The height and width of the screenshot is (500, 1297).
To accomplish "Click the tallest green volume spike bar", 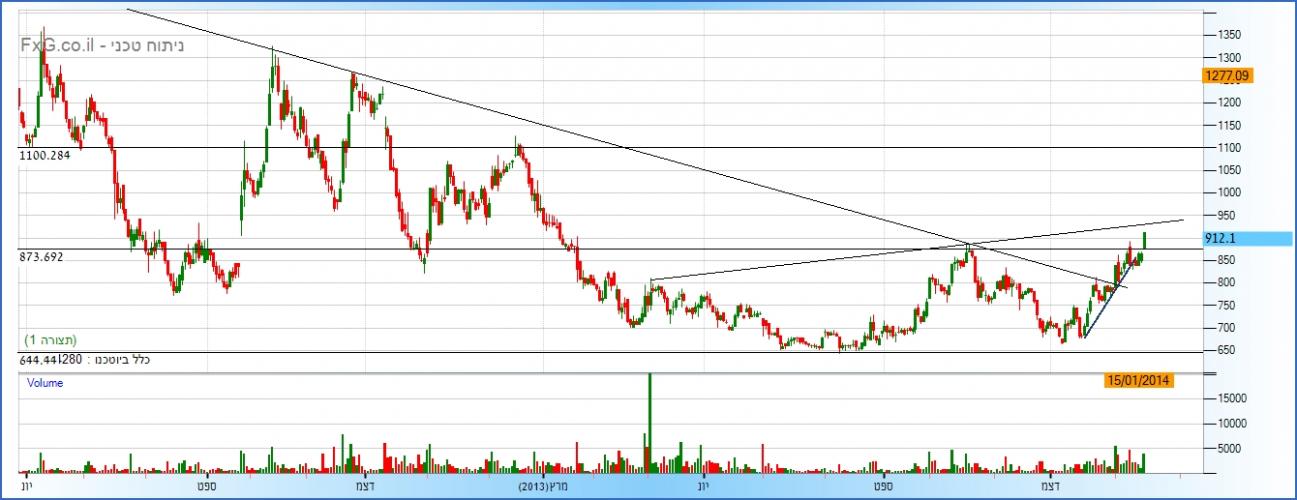I will click(x=649, y=420).
